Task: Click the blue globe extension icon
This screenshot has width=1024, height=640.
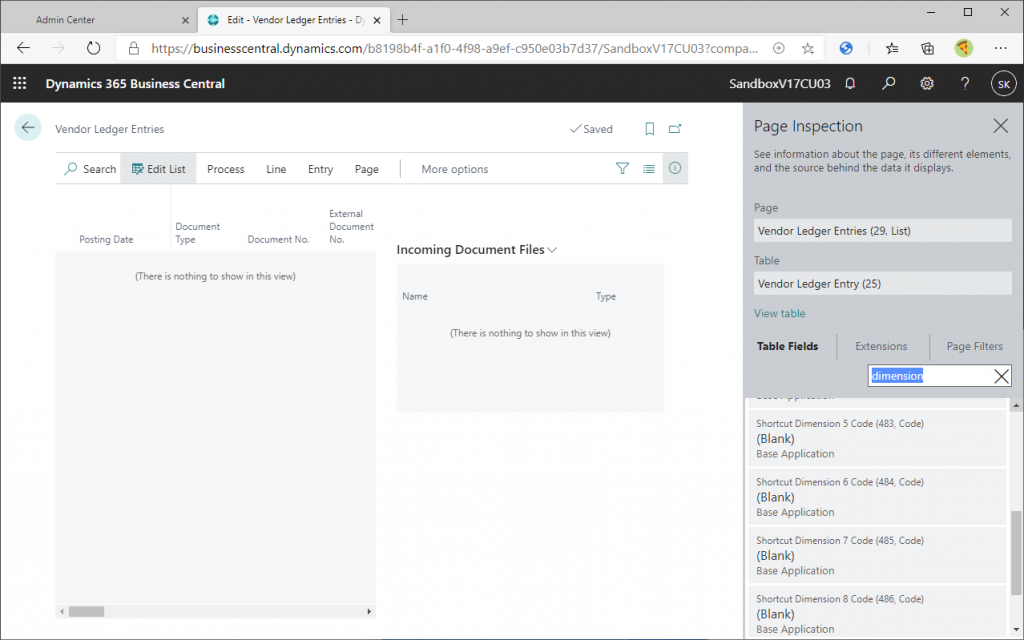Action: click(846, 48)
